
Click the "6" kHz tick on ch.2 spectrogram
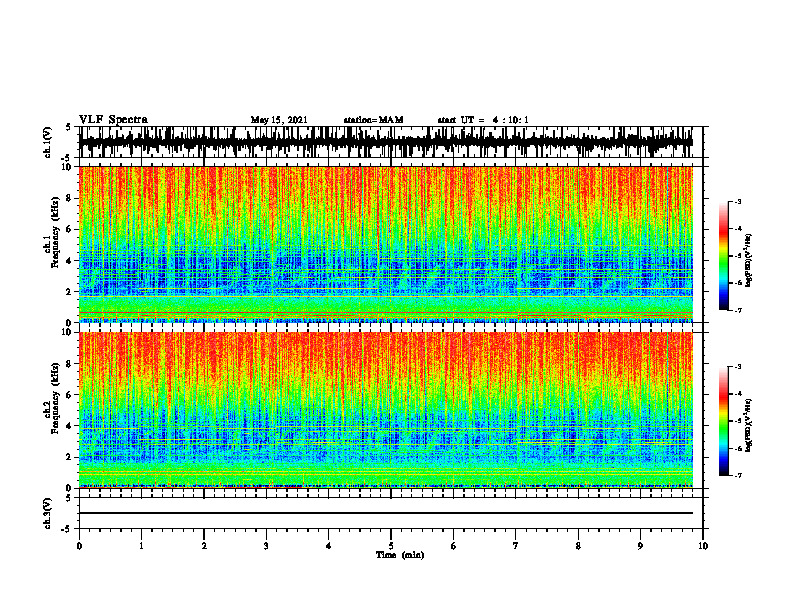(x=70, y=395)
